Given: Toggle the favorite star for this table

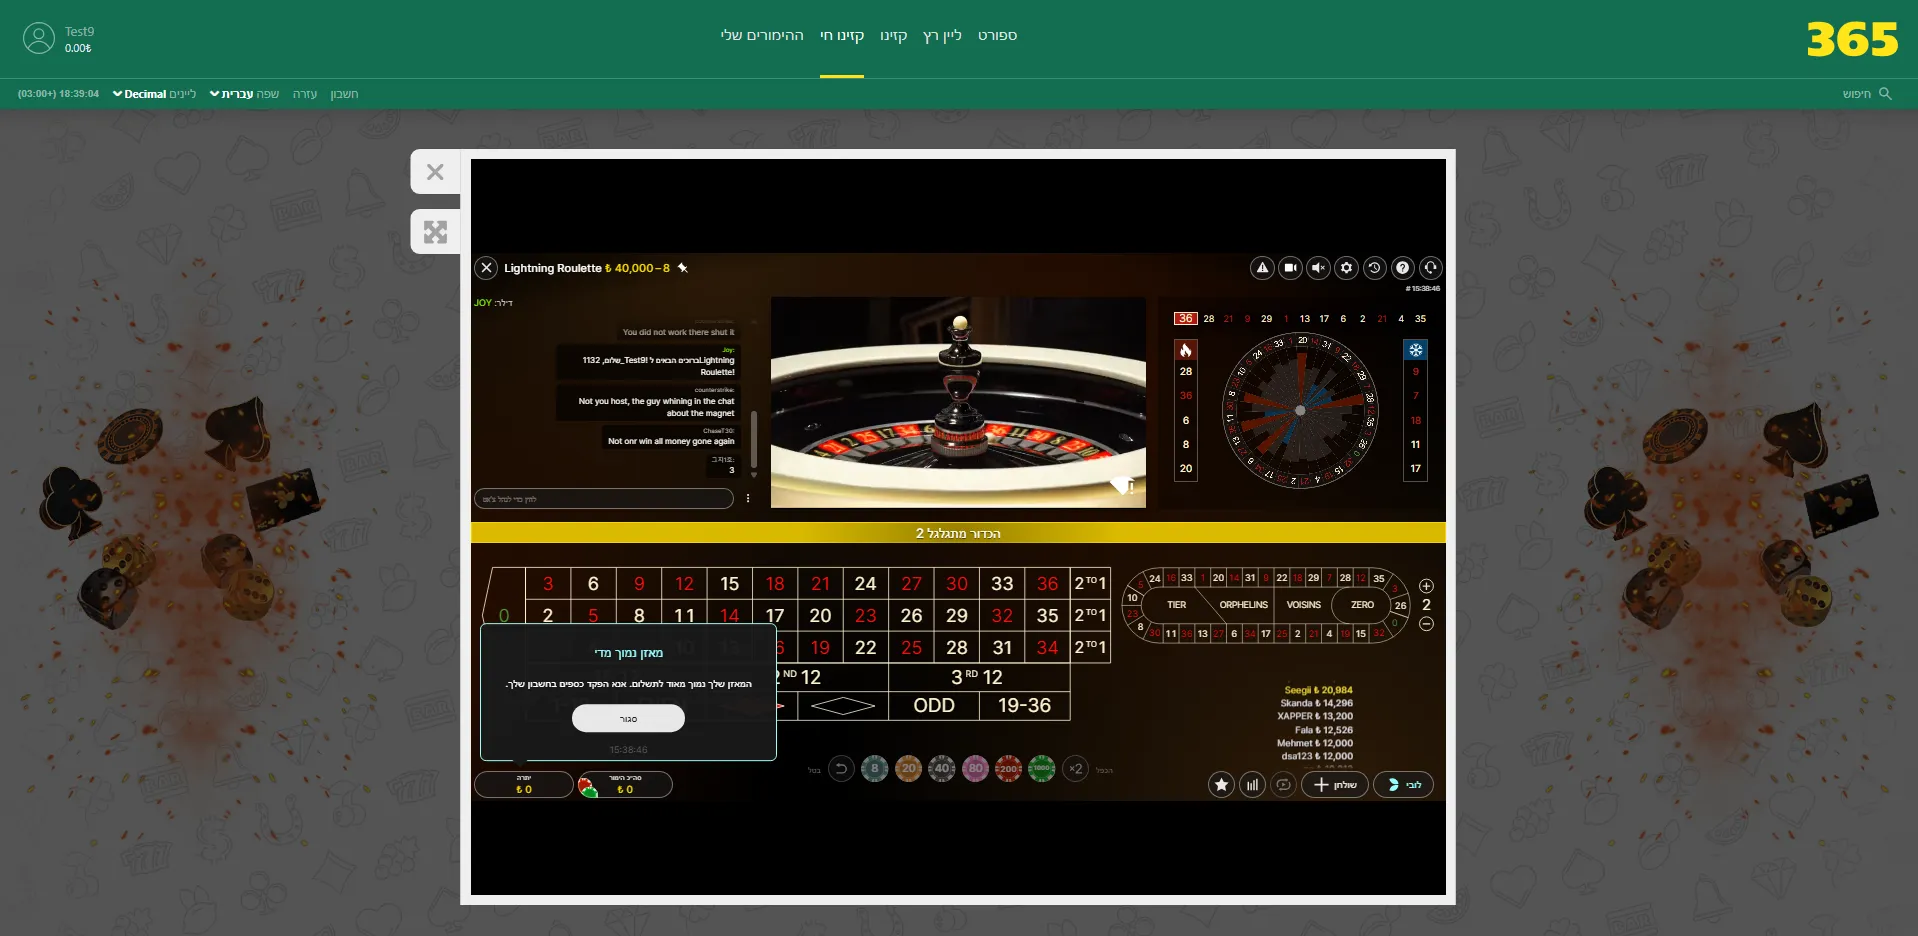Looking at the screenshot, I should [1221, 785].
